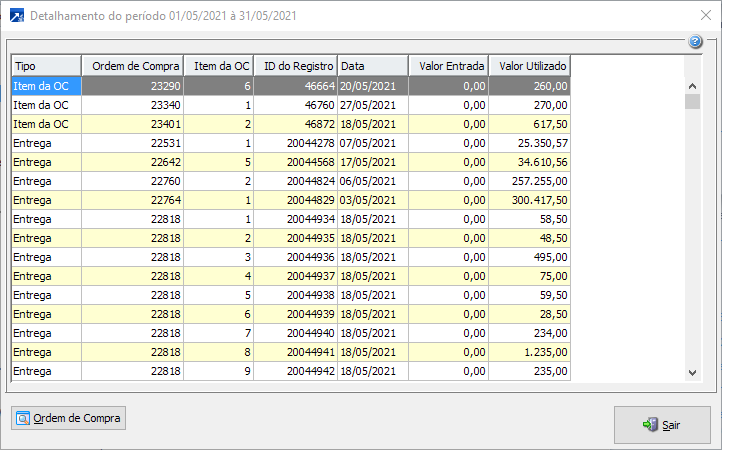This screenshot has width=736, height=457.
Task: Click the ID do Registro column header
Action: pyautogui.click(x=295, y=66)
